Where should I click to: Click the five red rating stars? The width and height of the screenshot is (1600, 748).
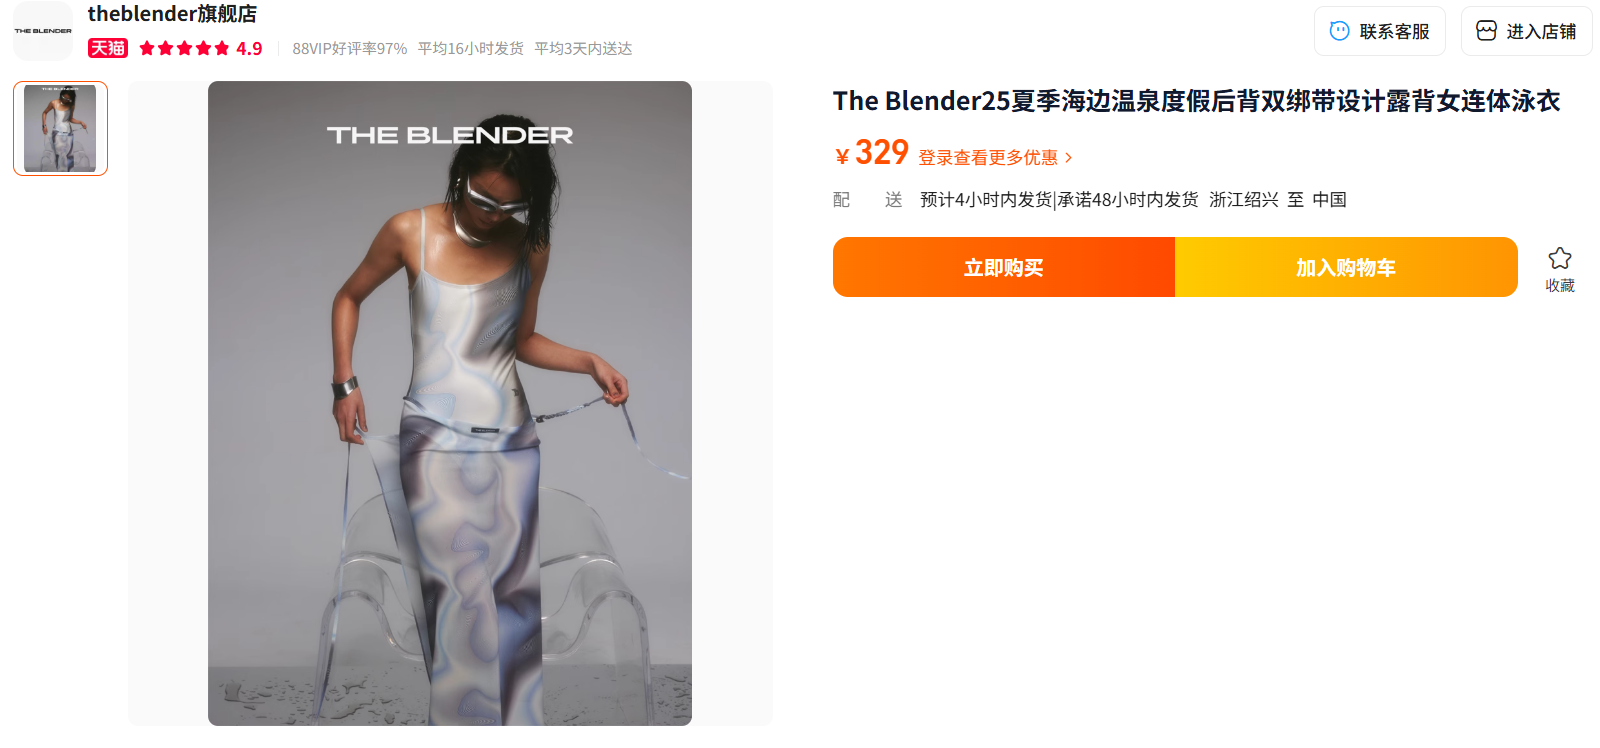click(x=184, y=48)
